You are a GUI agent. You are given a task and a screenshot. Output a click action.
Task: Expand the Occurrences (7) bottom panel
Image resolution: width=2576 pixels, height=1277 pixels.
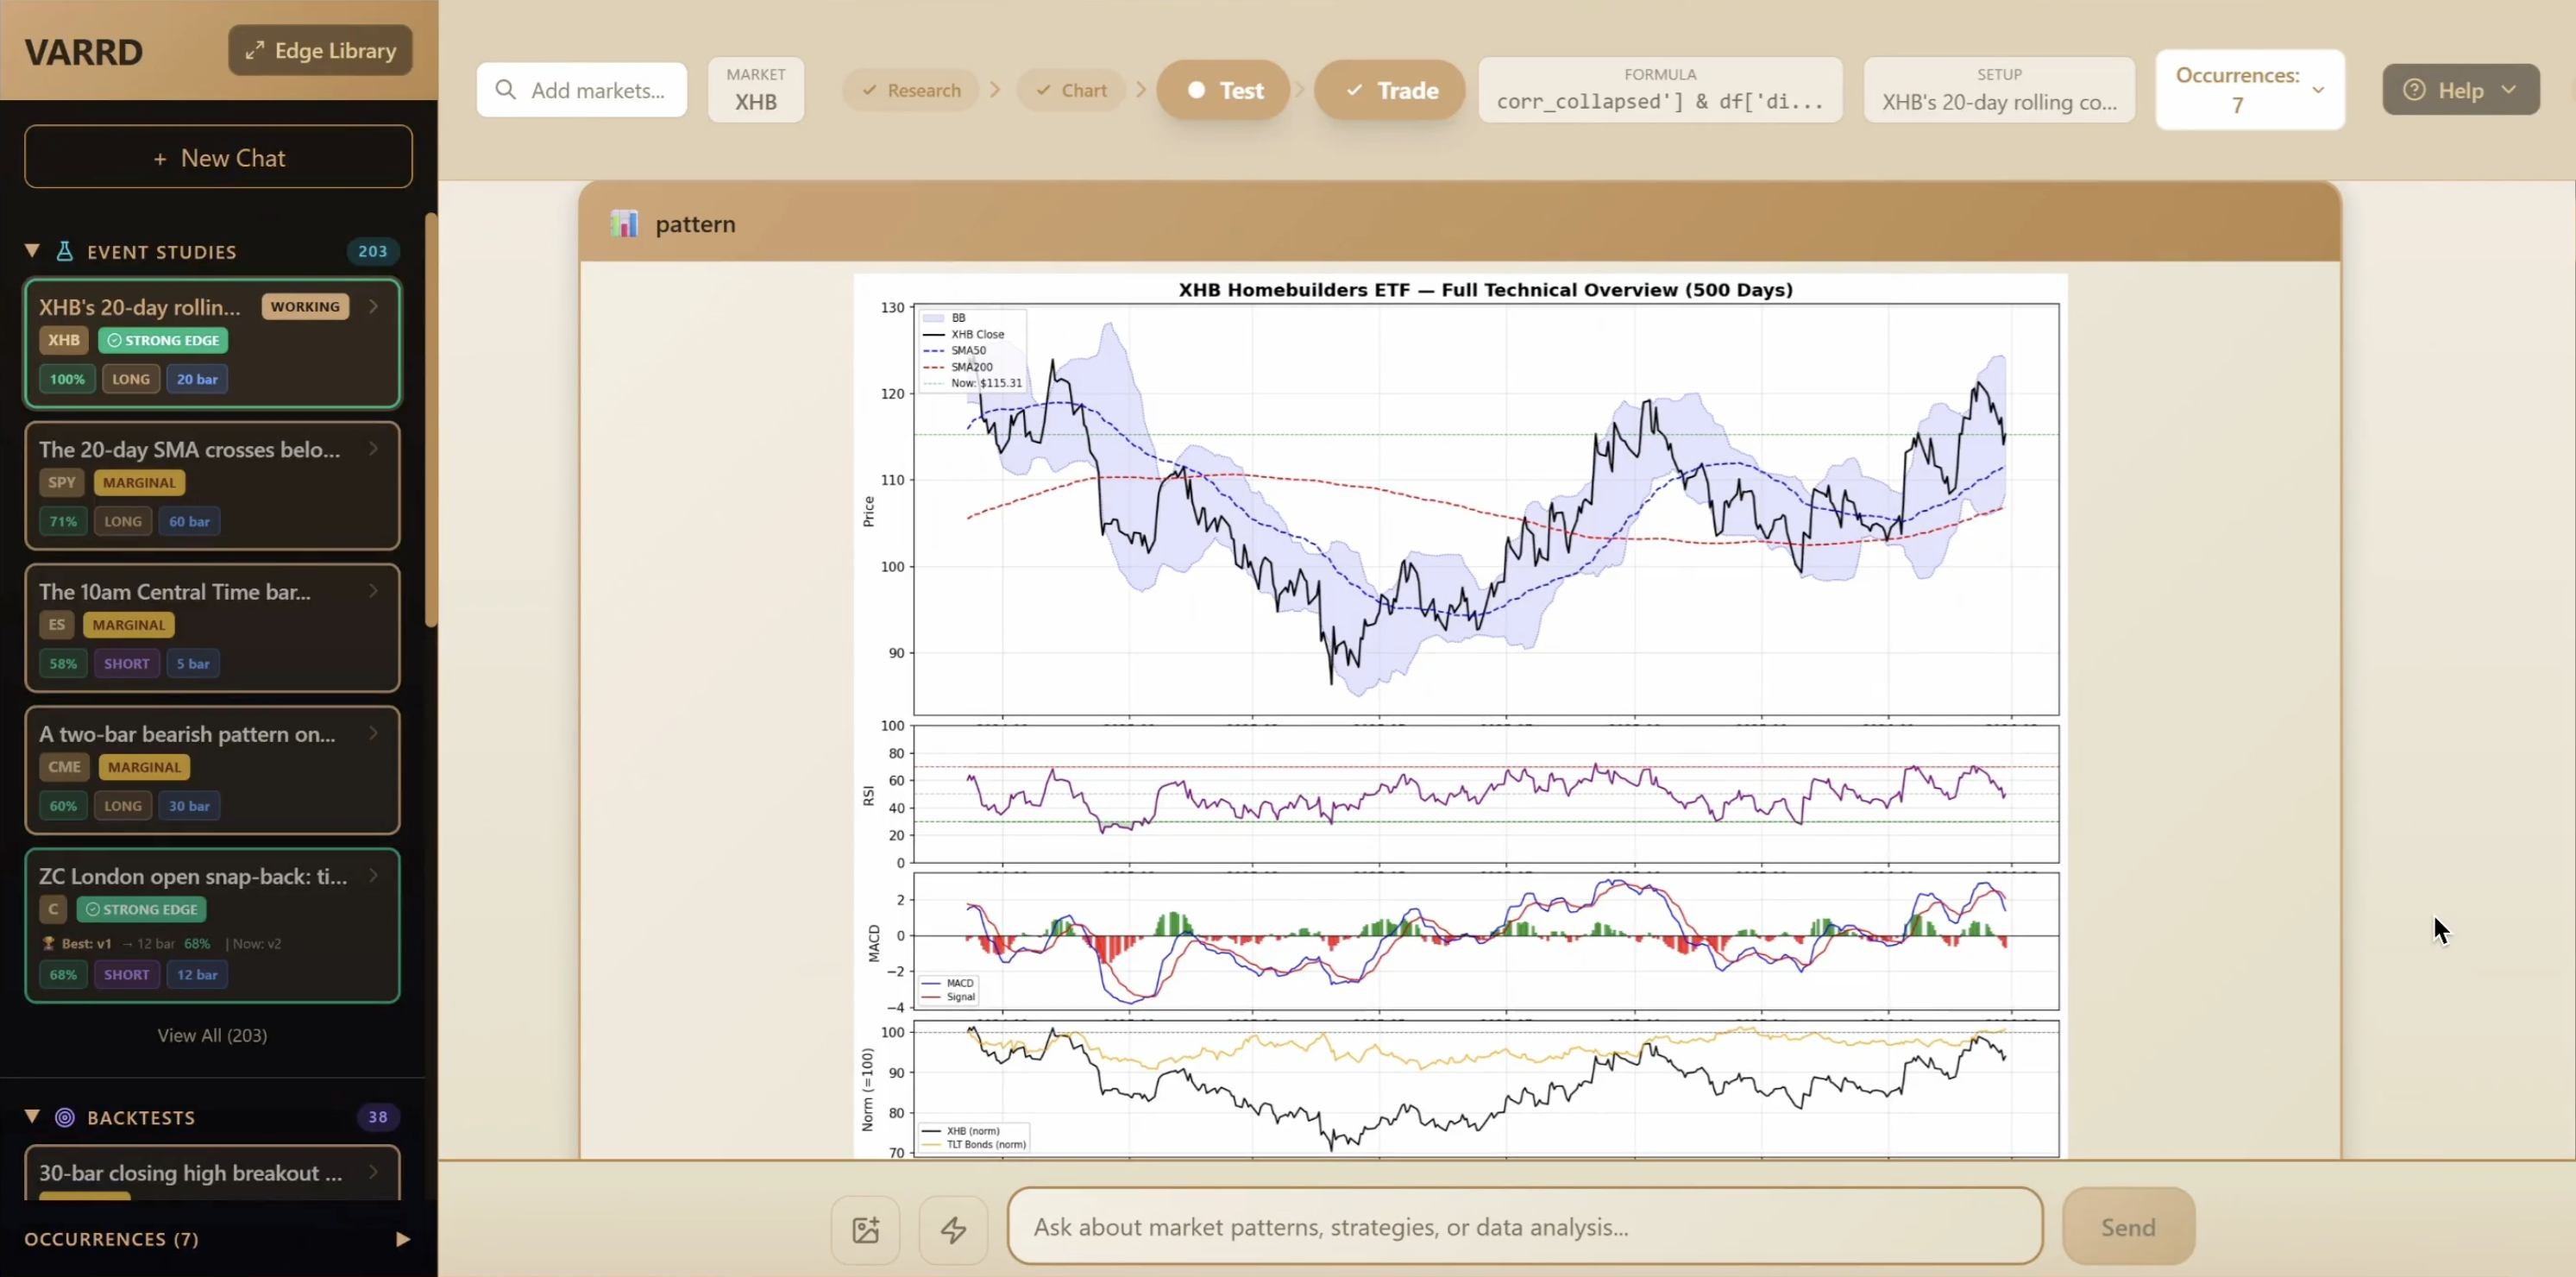(x=402, y=1239)
